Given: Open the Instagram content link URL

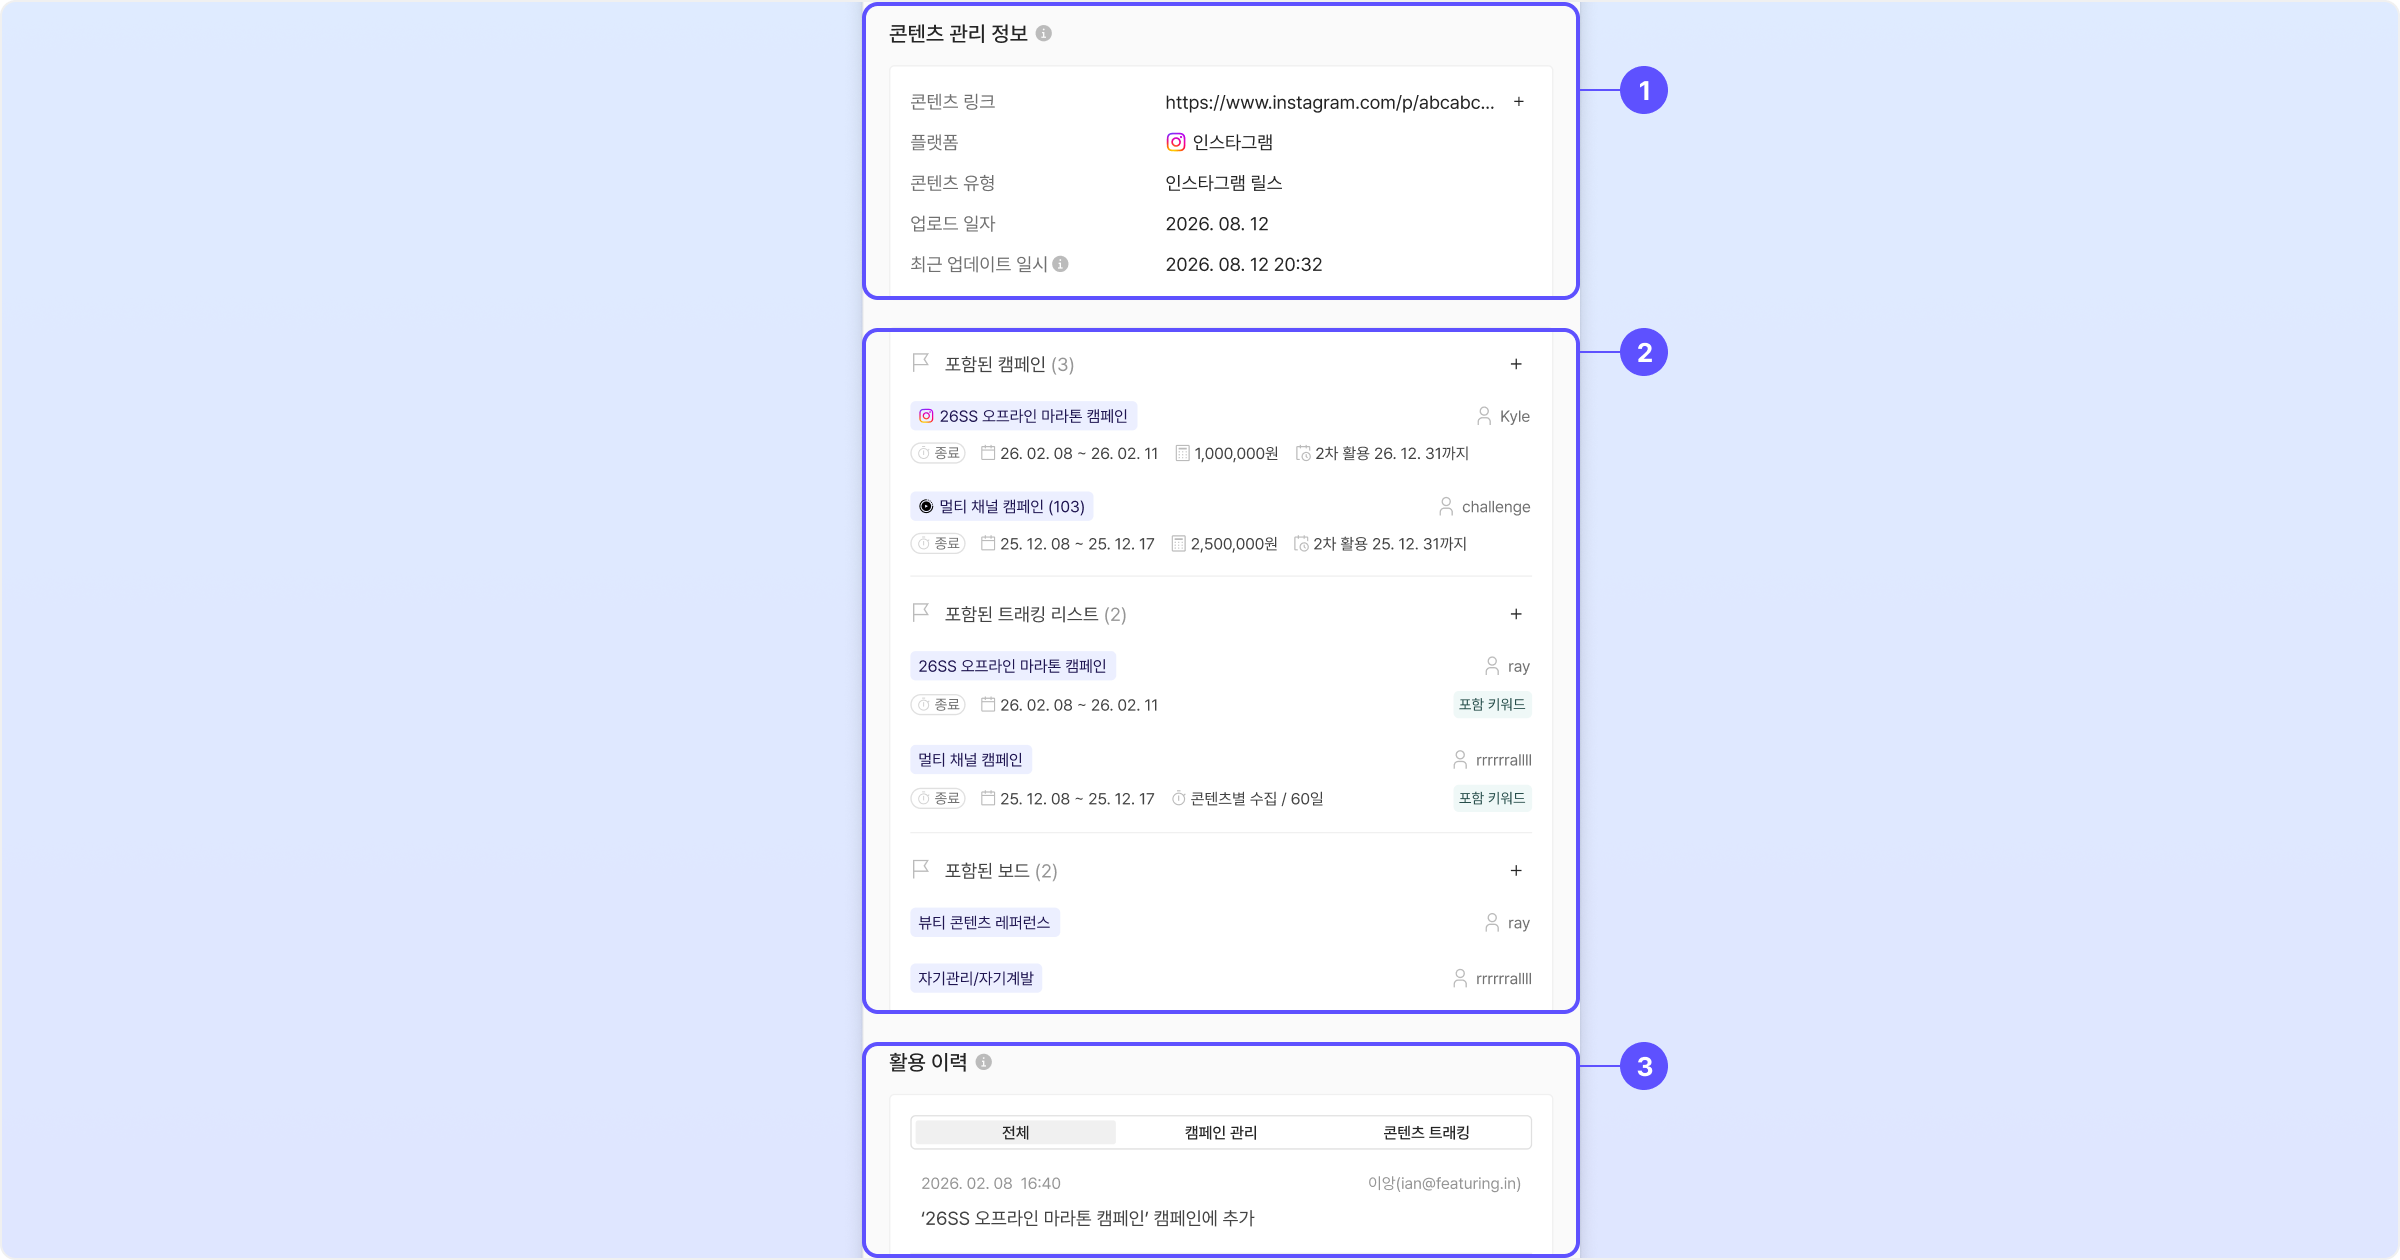Looking at the screenshot, I should 1330,102.
